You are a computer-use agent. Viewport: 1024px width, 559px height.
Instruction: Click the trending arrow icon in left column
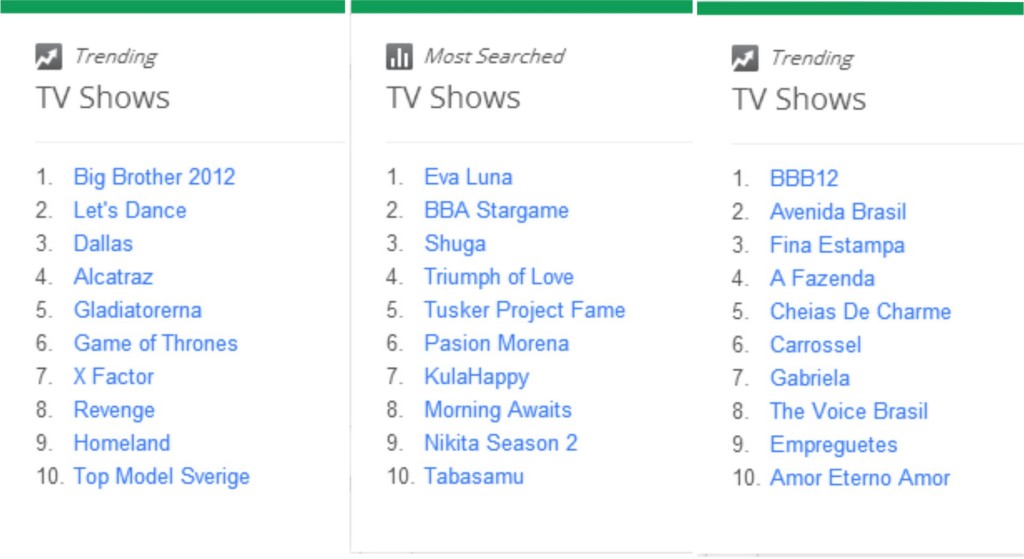(49, 56)
